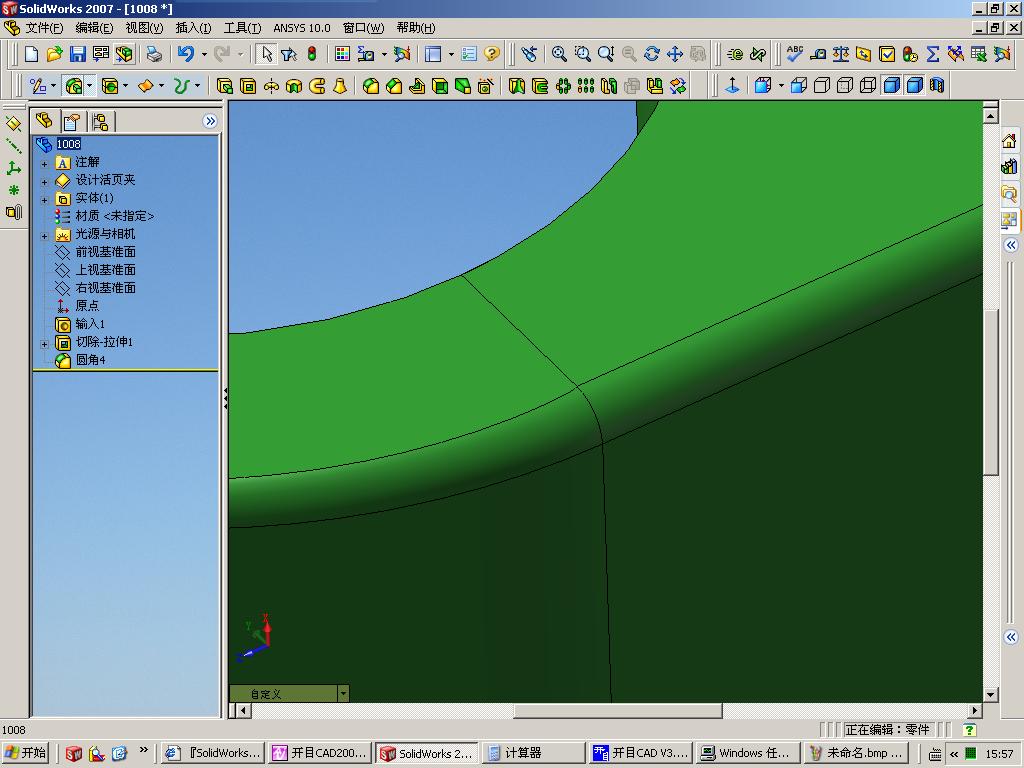Expand the 切除-拉伸1 feature node
The width and height of the screenshot is (1024, 768).
(x=44, y=343)
